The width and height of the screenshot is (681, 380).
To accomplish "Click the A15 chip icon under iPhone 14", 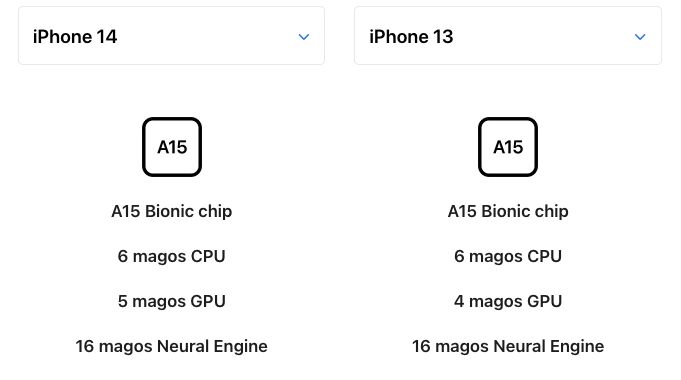I will tap(172, 147).
